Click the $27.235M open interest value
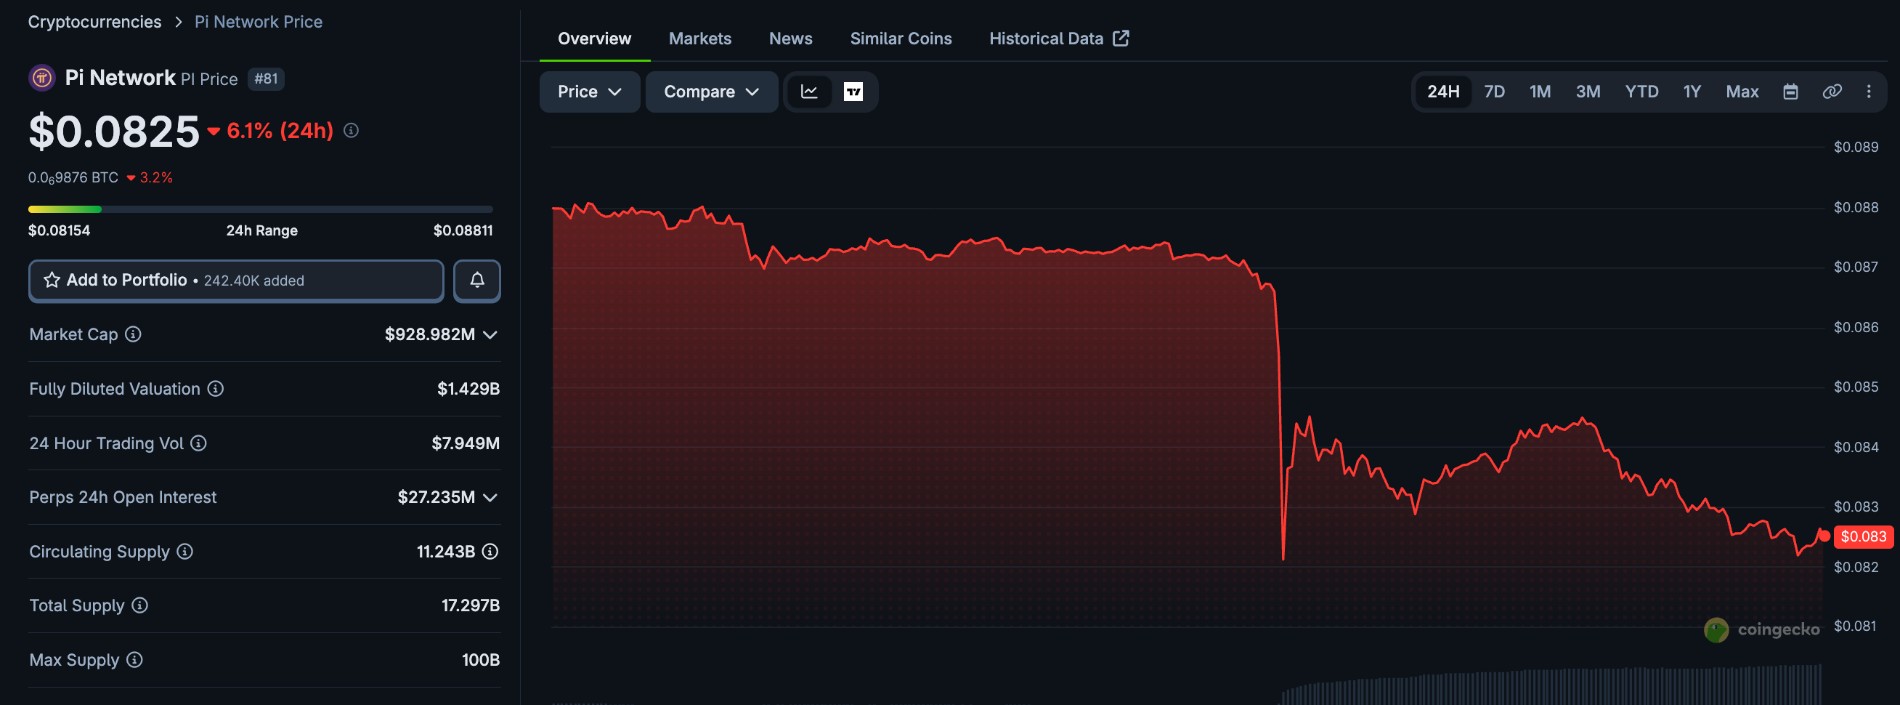Image resolution: width=1900 pixels, height=705 pixels. [x=436, y=497]
